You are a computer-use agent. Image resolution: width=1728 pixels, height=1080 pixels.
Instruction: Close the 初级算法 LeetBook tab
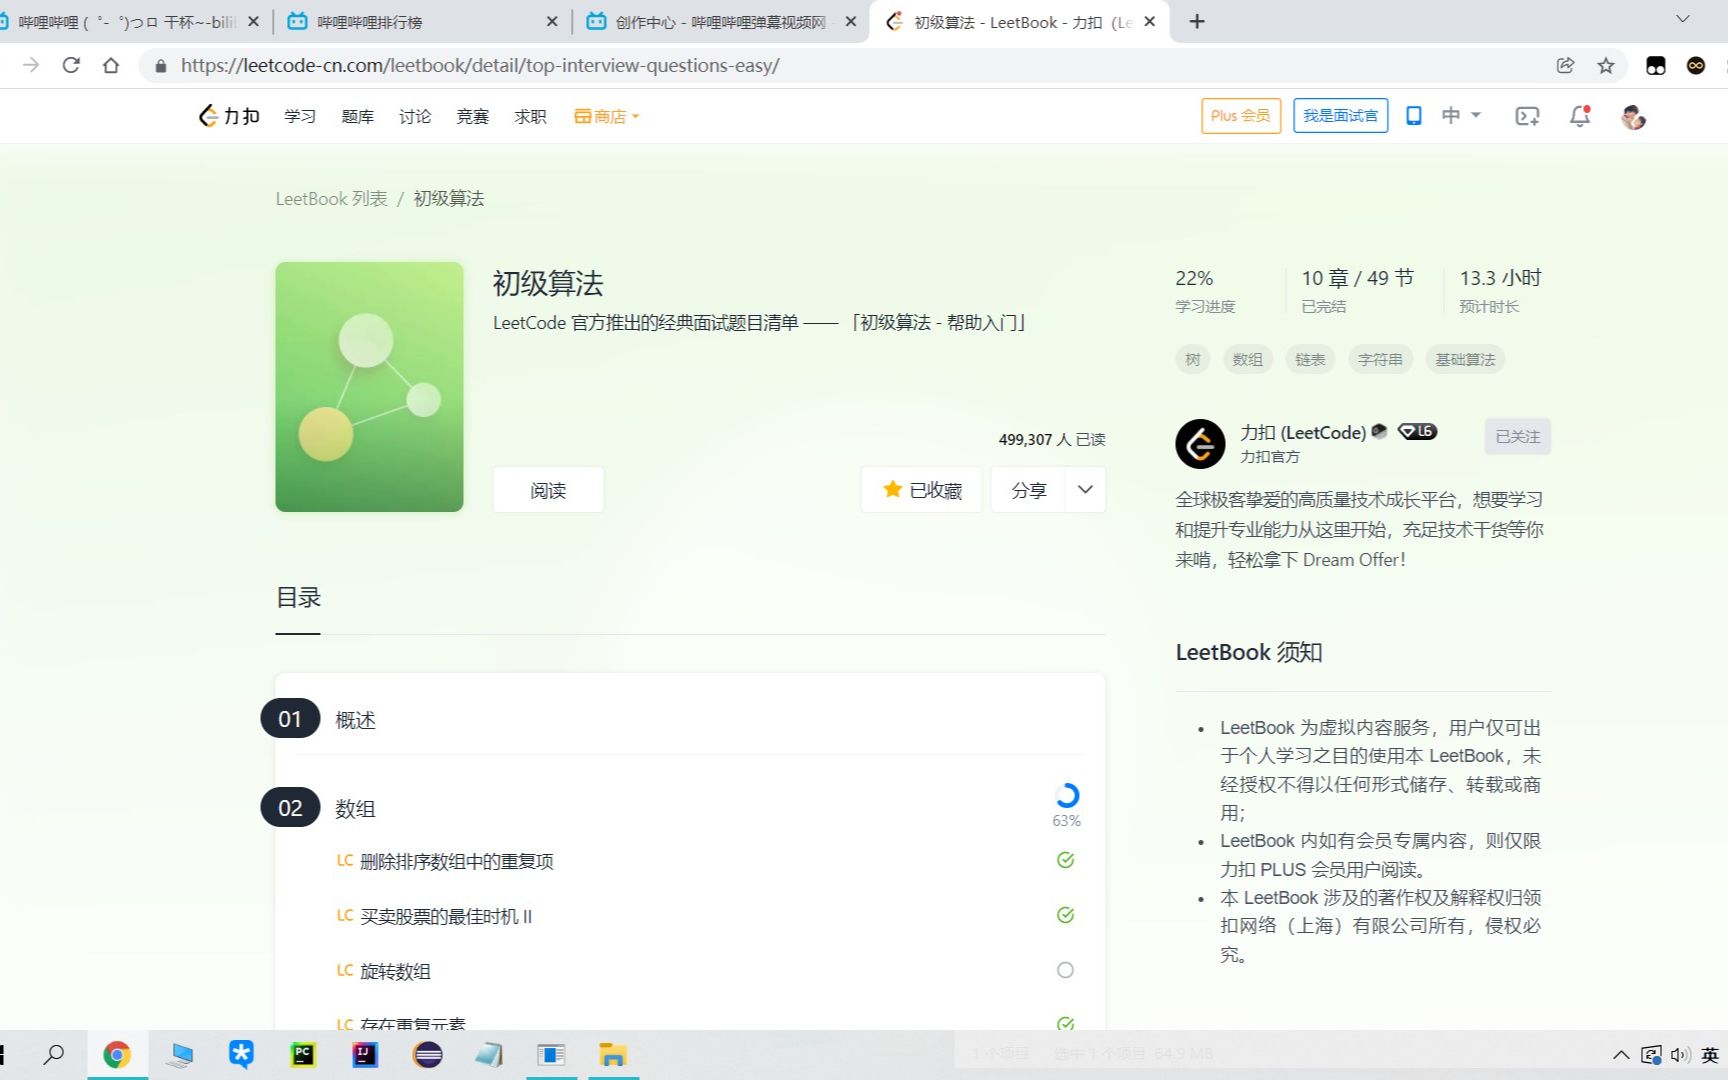(x=1150, y=21)
